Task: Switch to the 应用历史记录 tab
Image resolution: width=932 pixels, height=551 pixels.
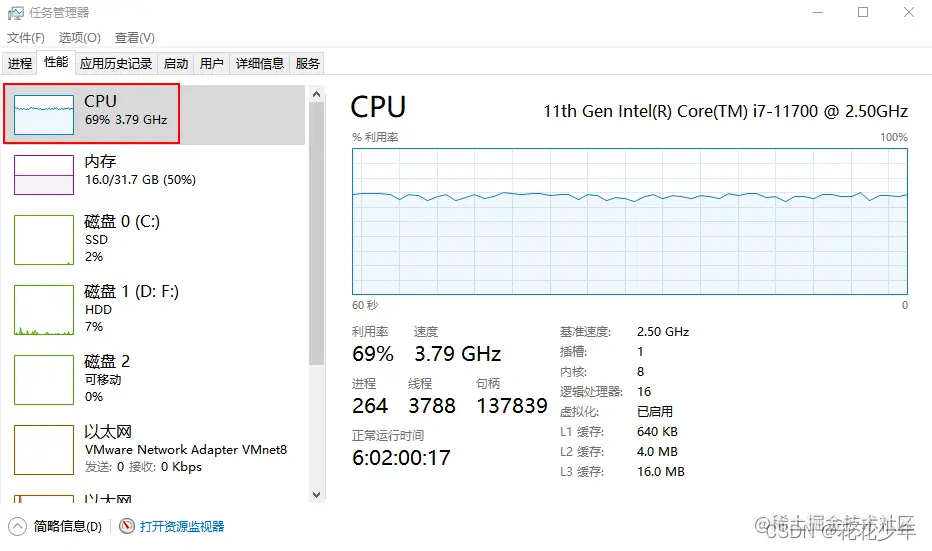Action: (116, 64)
